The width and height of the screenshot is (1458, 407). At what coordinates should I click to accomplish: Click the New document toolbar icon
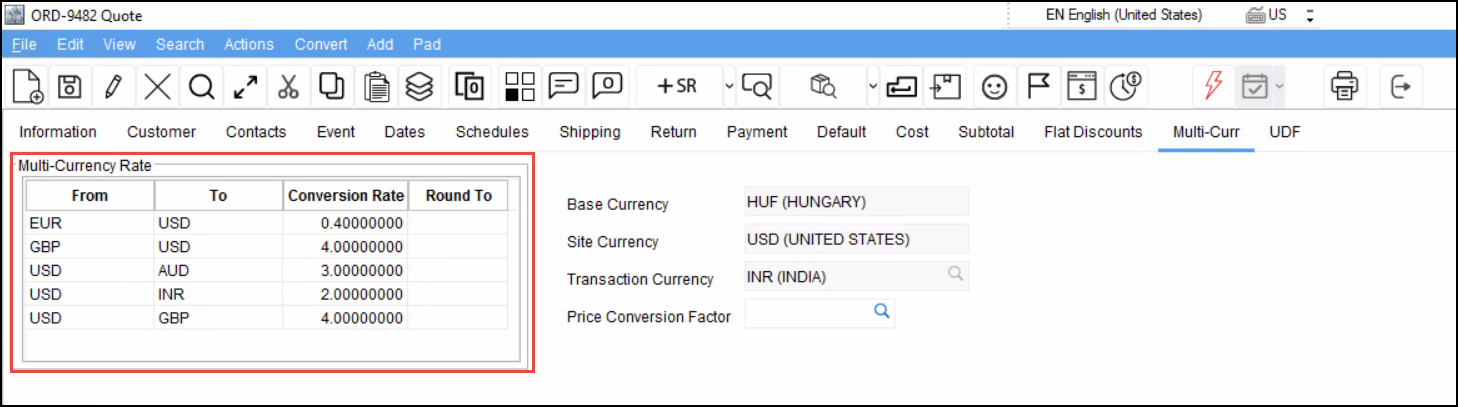pyautogui.click(x=28, y=87)
